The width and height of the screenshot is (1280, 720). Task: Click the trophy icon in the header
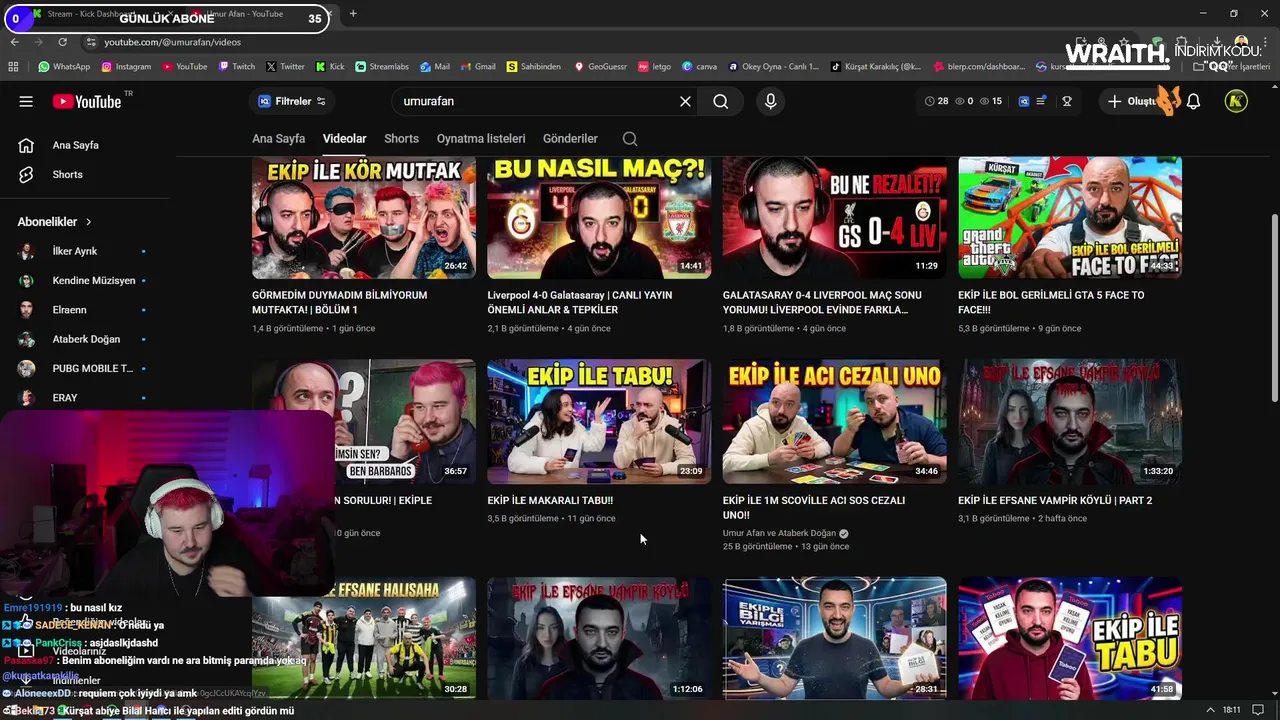click(x=1067, y=101)
